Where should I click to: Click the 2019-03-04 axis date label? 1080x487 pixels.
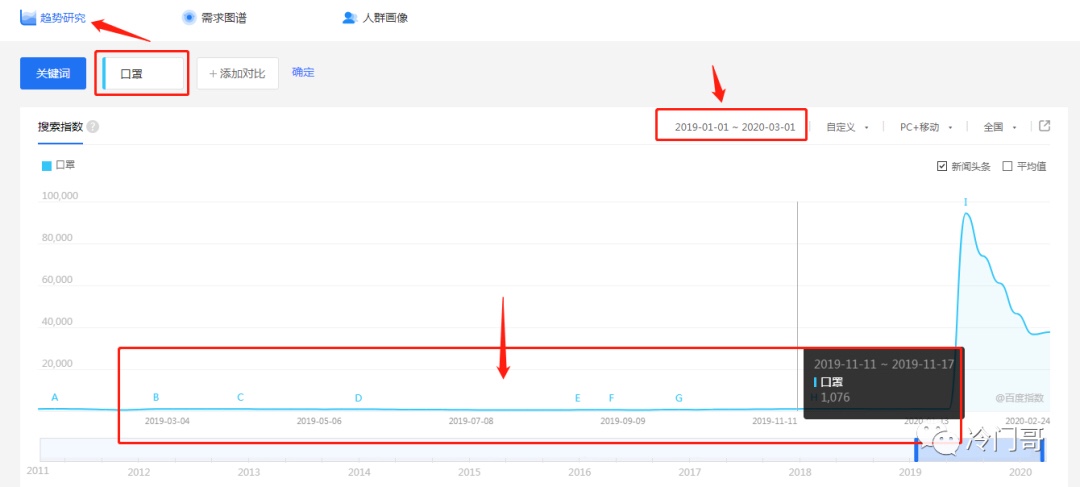pos(167,421)
